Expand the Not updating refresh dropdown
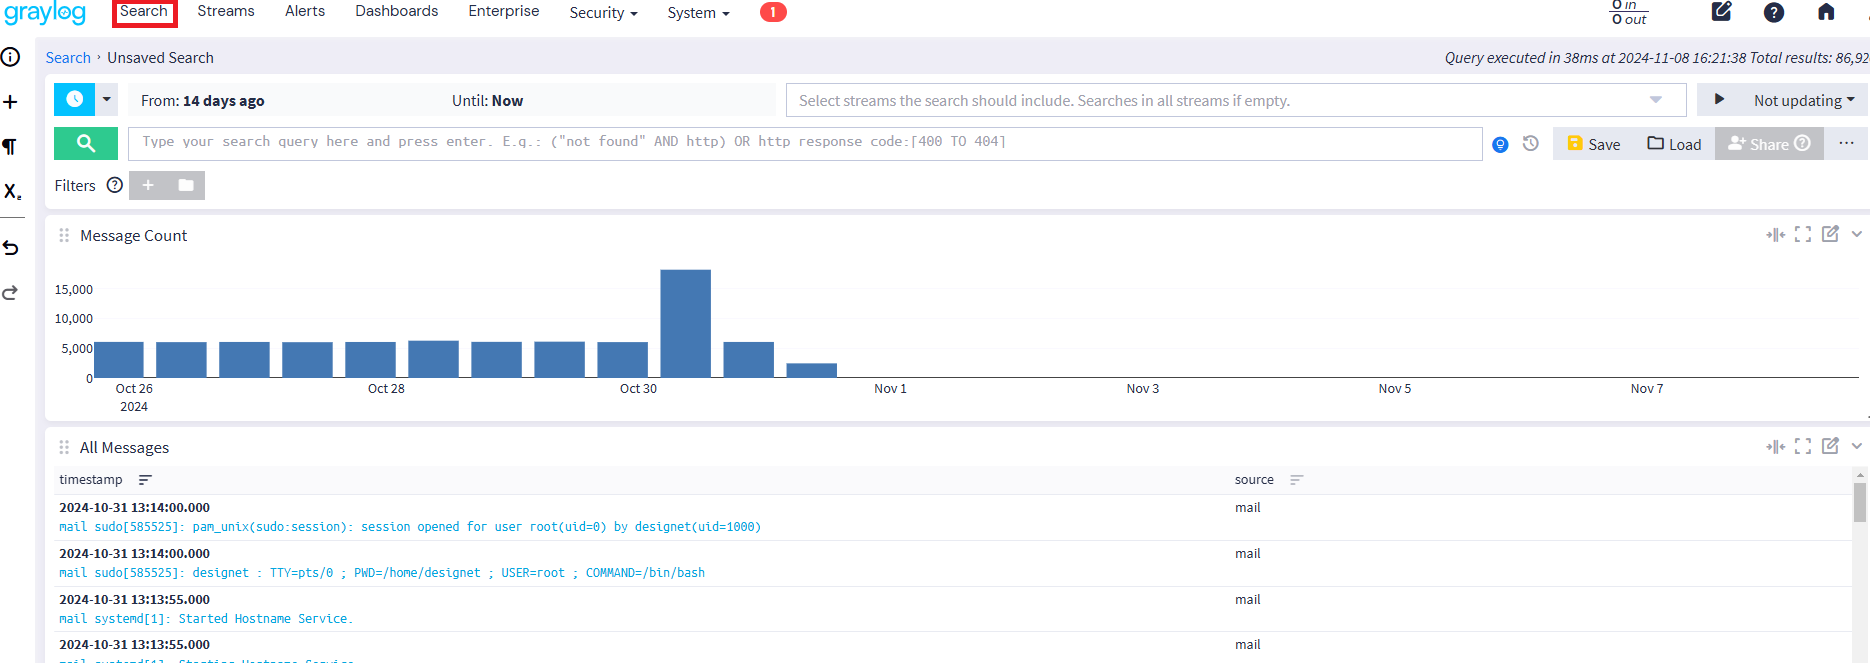The width and height of the screenshot is (1870, 663). 1803,100
